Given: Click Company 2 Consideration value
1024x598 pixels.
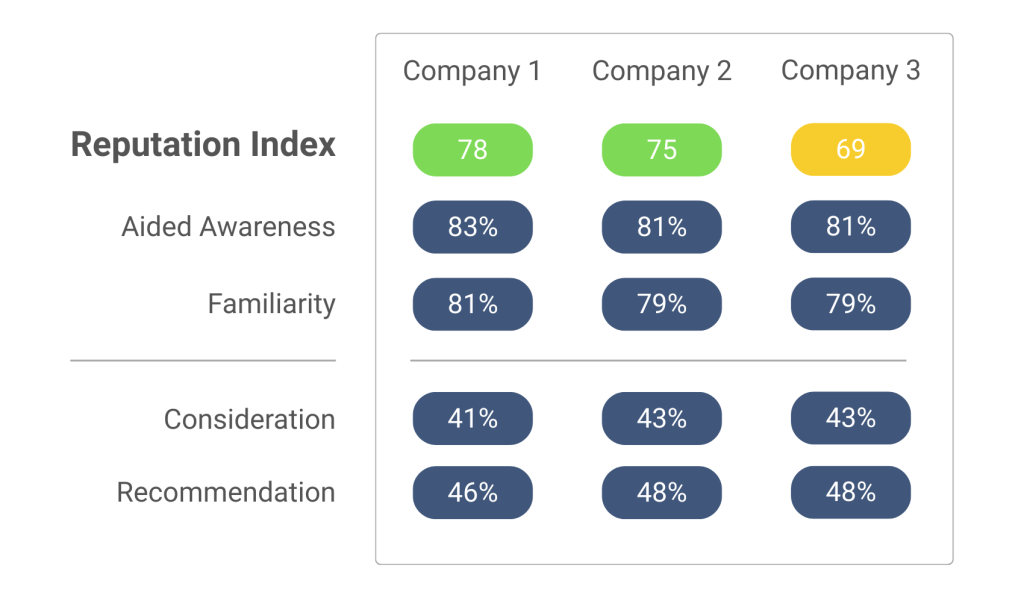Looking at the screenshot, I should pos(661,418).
